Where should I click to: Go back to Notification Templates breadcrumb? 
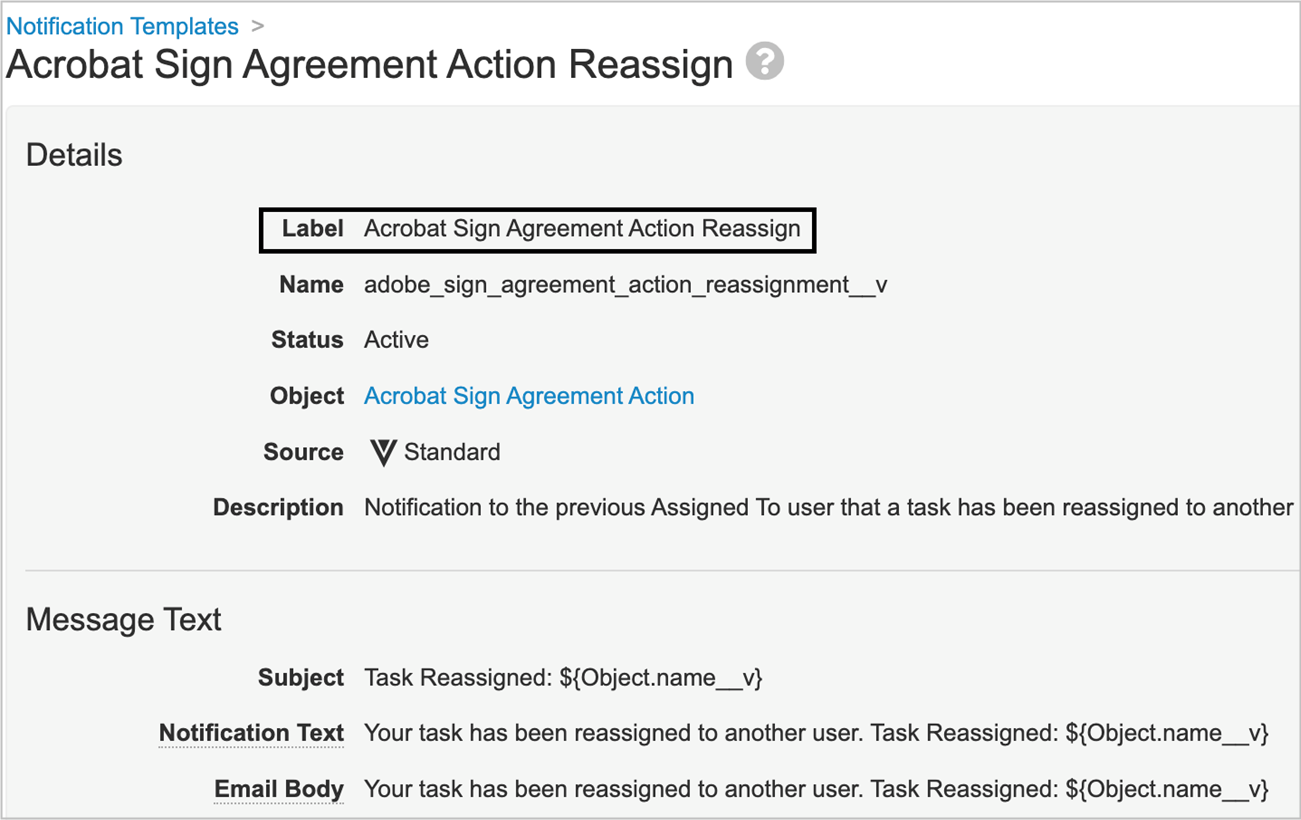point(122,26)
